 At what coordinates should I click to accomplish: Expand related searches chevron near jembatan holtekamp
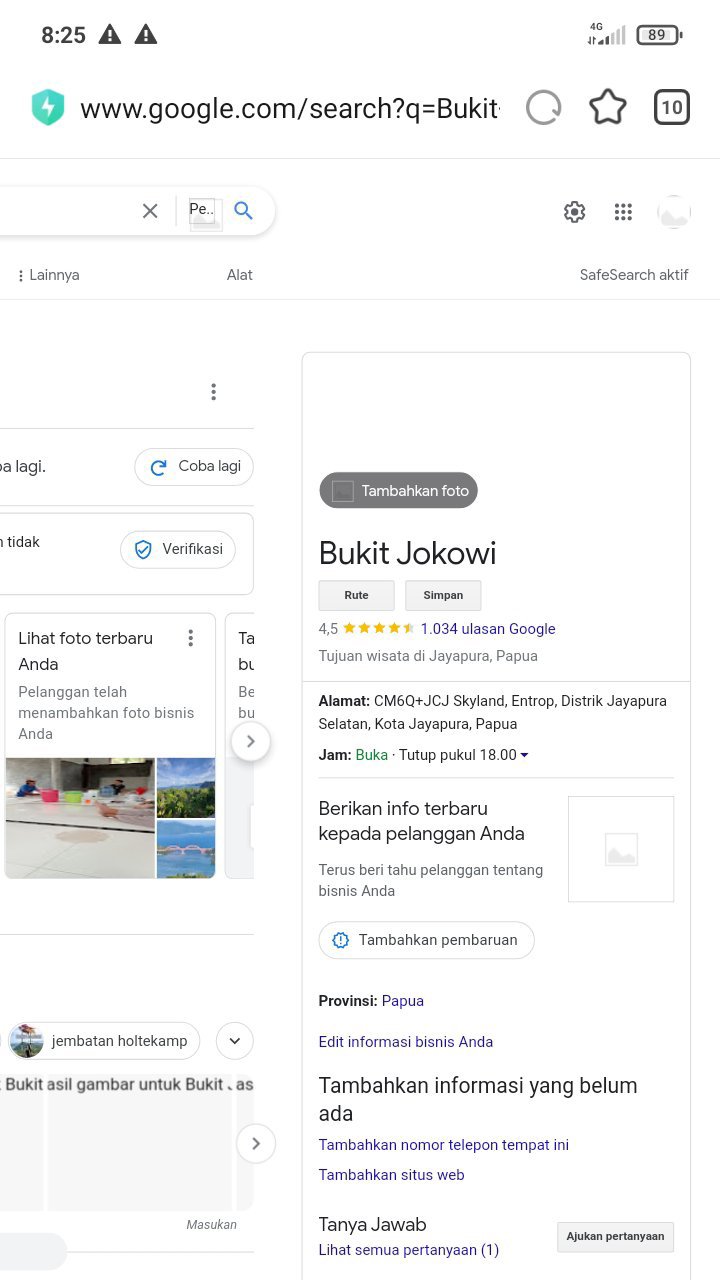pyautogui.click(x=234, y=1041)
